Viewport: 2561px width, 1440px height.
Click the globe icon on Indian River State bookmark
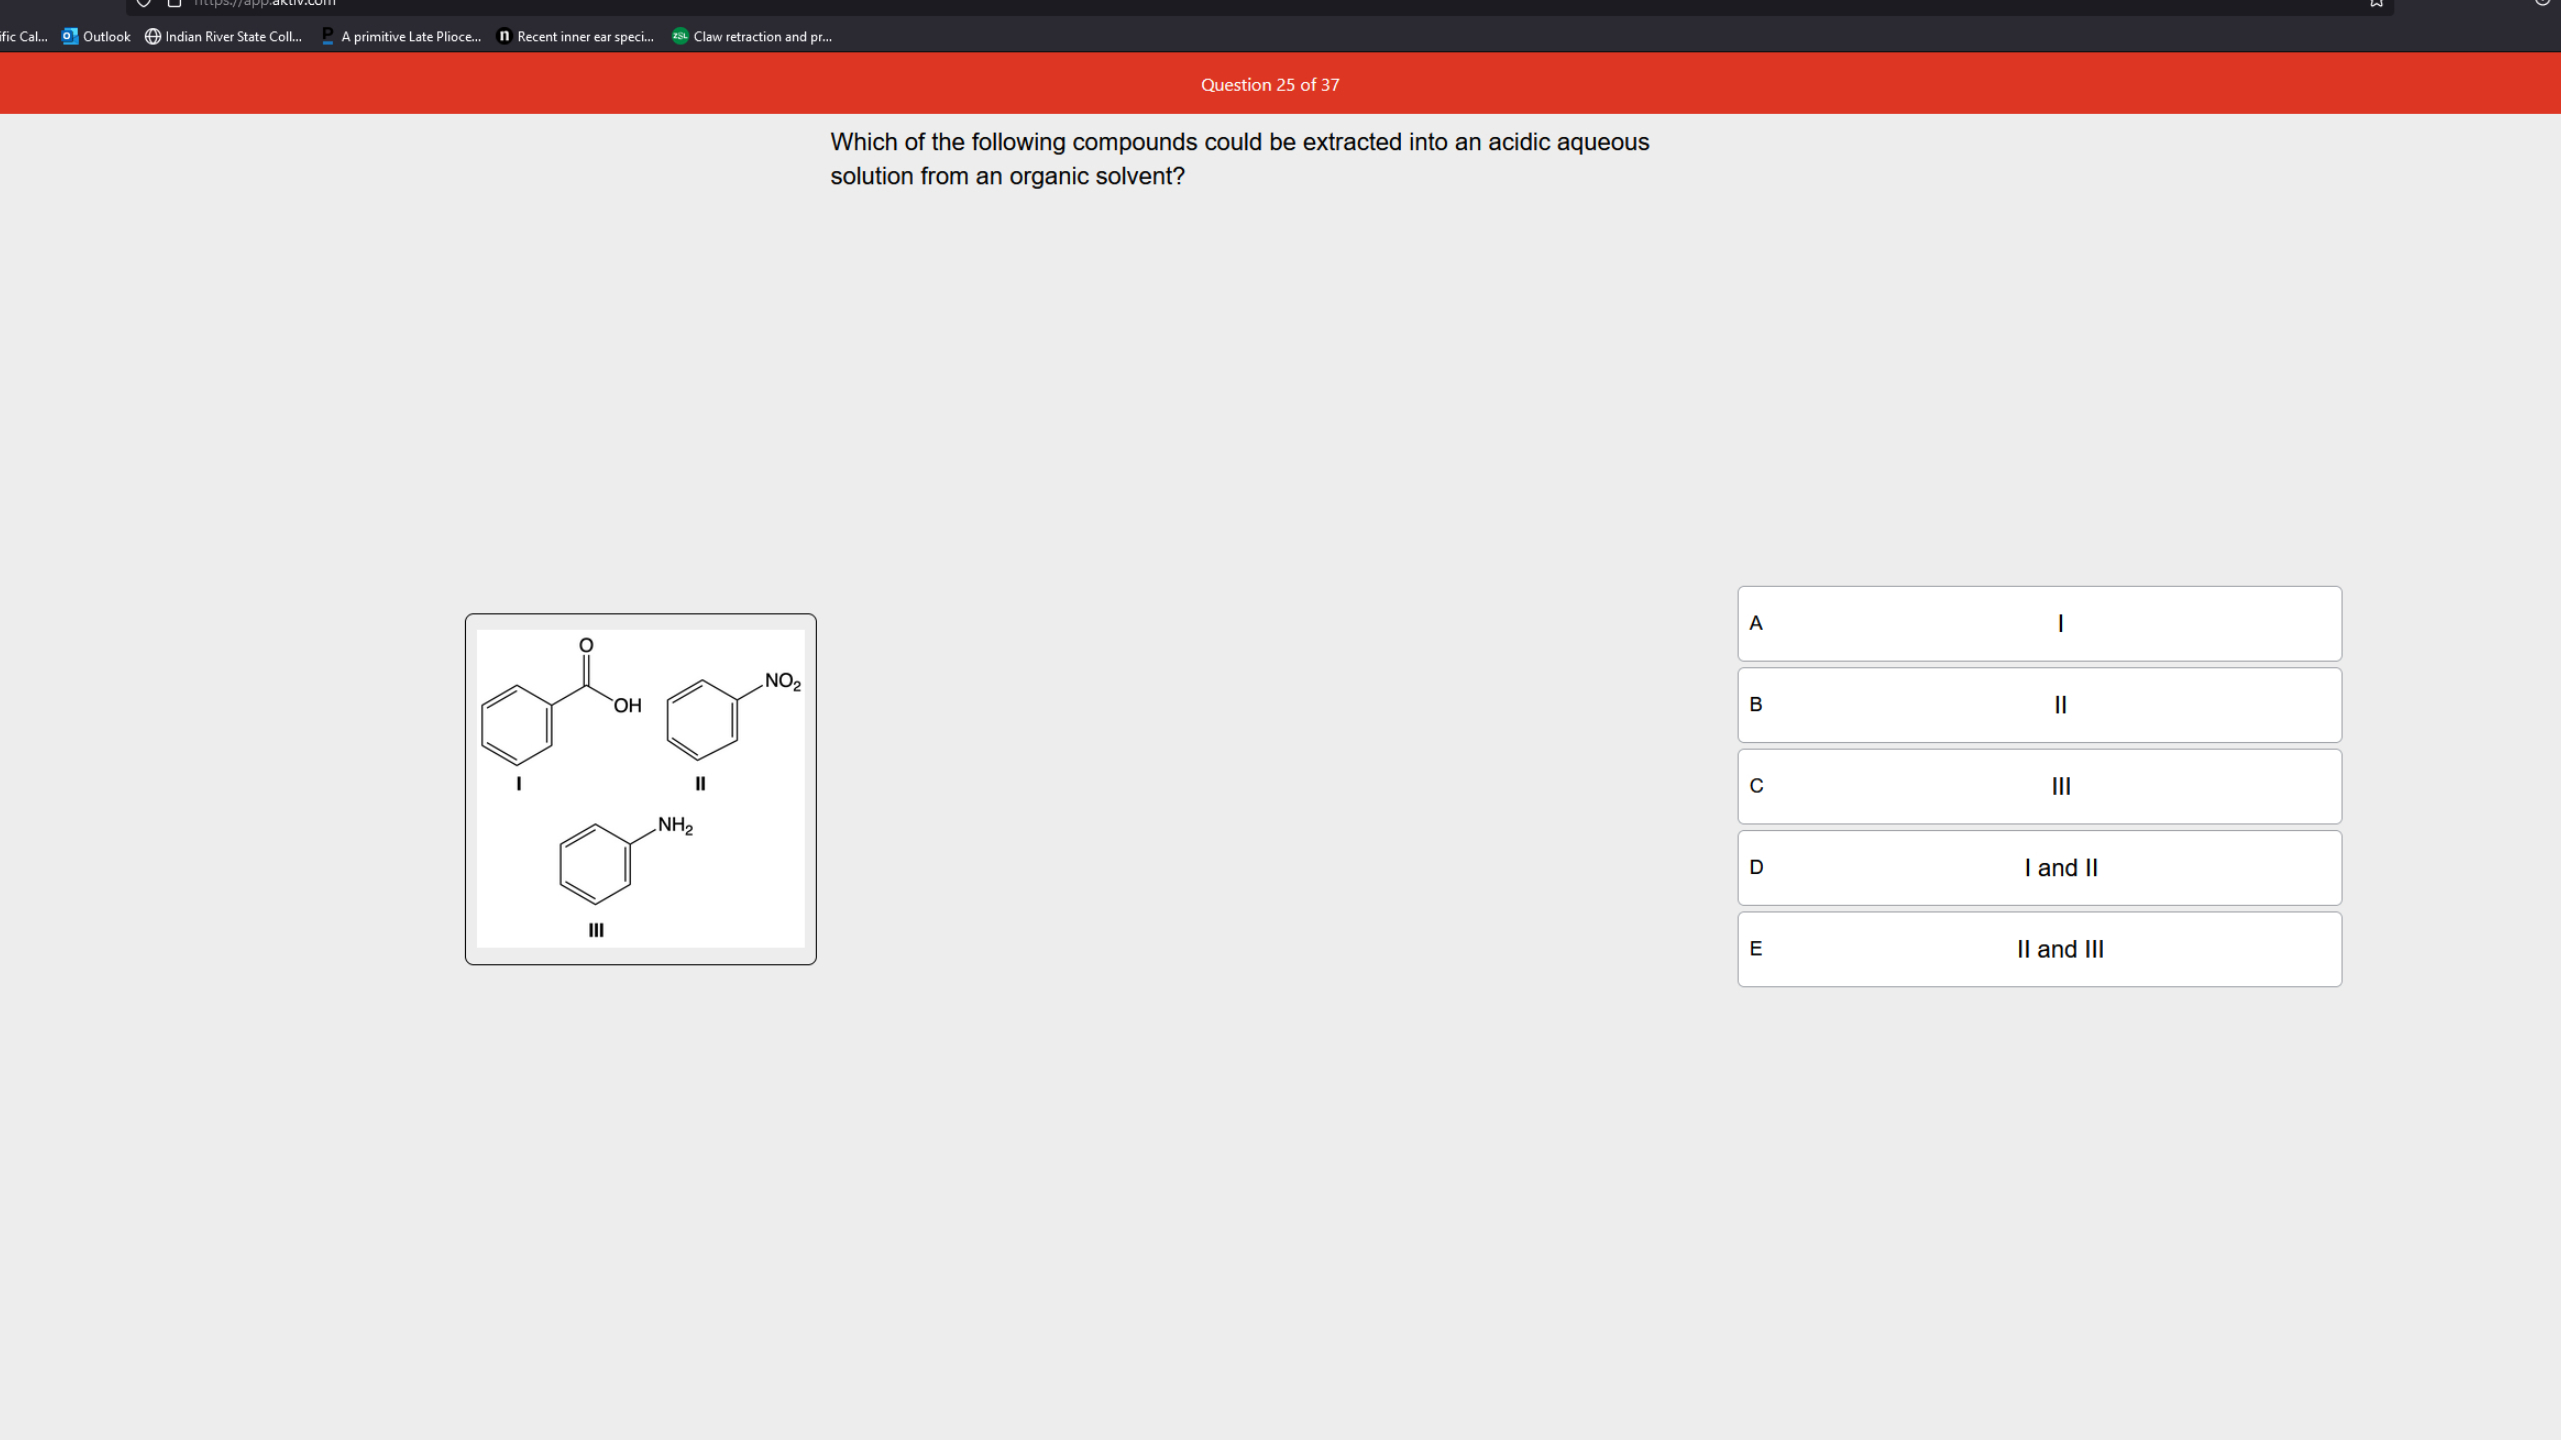[x=152, y=36]
